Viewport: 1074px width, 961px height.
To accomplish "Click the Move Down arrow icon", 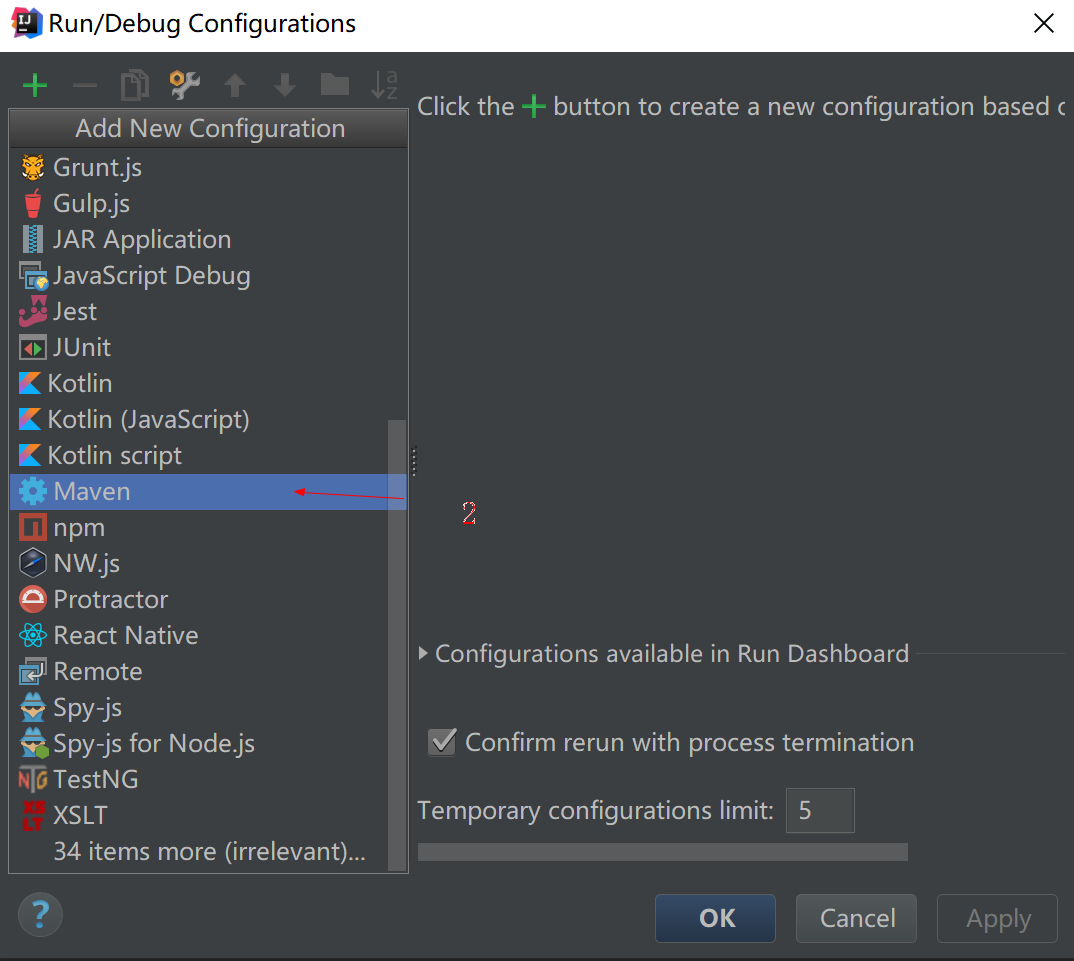I will click(285, 86).
